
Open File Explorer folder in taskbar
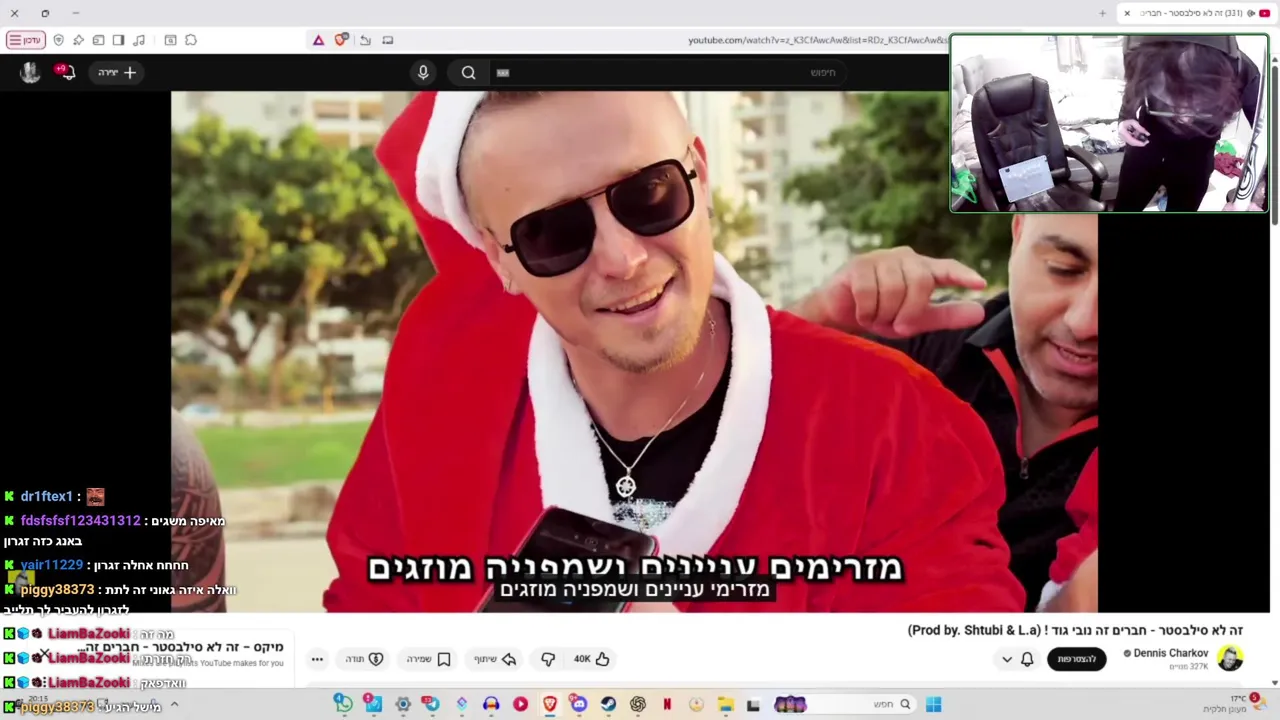[725, 705]
